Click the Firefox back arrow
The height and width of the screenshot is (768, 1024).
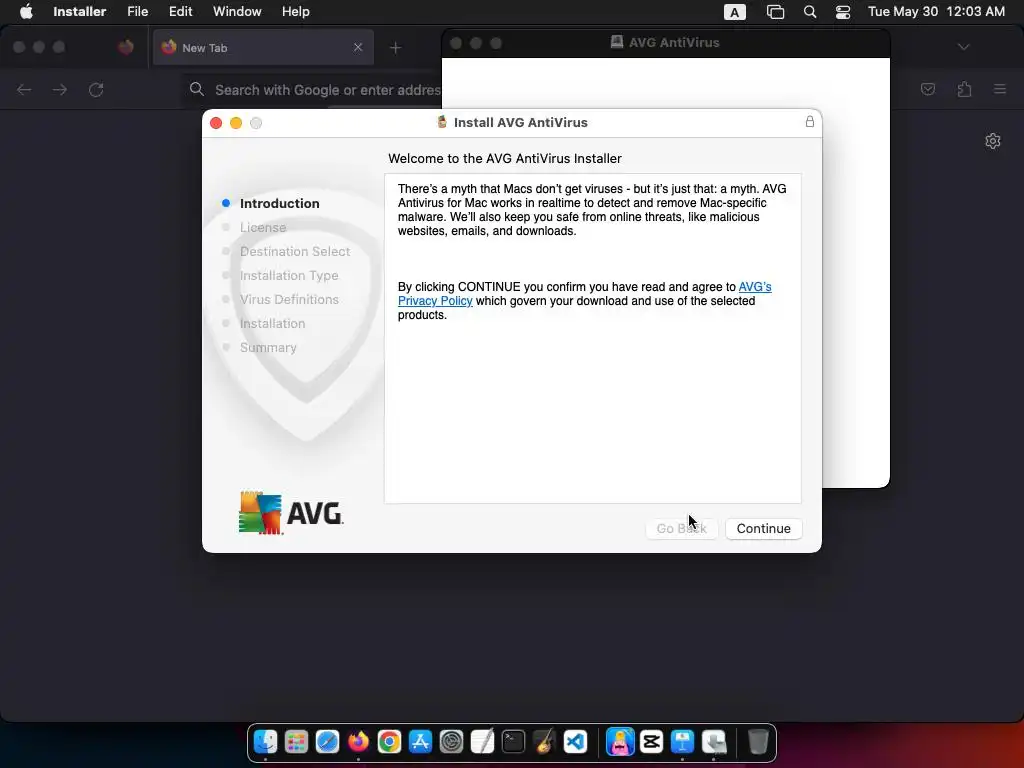[24, 89]
